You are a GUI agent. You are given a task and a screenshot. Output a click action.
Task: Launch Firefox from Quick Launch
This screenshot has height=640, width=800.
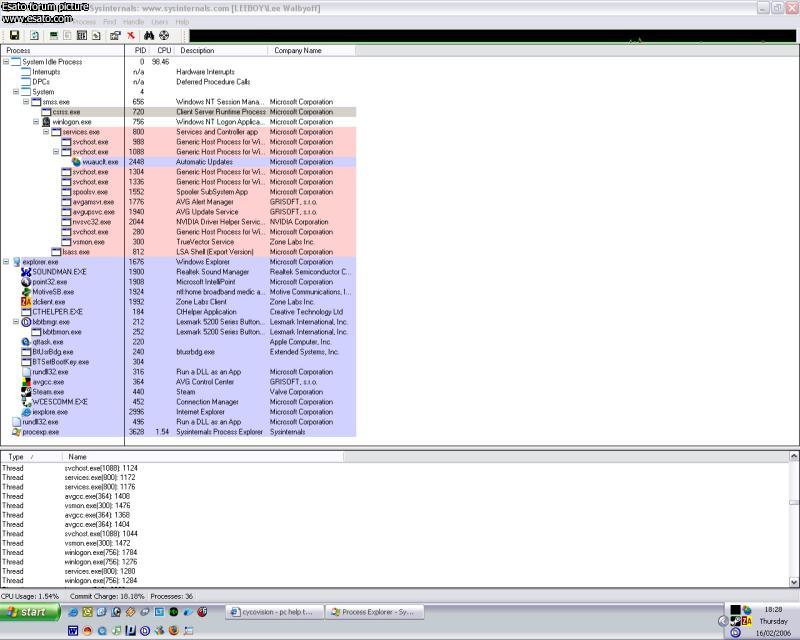pos(173,631)
